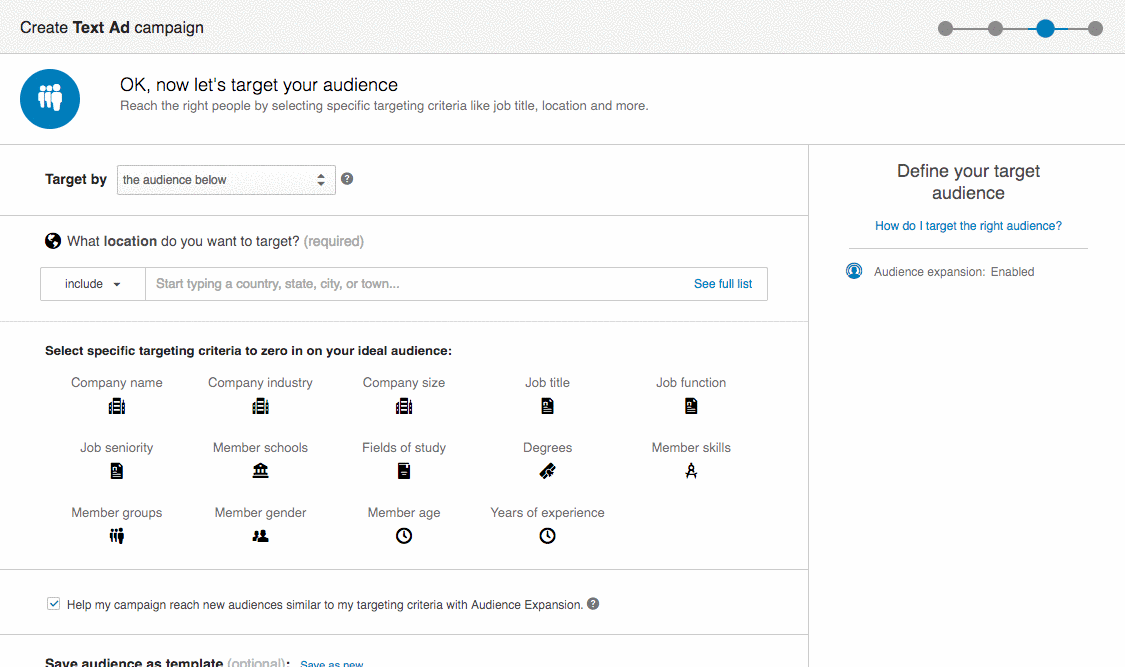1125x667 pixels.
Task: Open the Job function targeting criteria
Action: tap(691, 406)
